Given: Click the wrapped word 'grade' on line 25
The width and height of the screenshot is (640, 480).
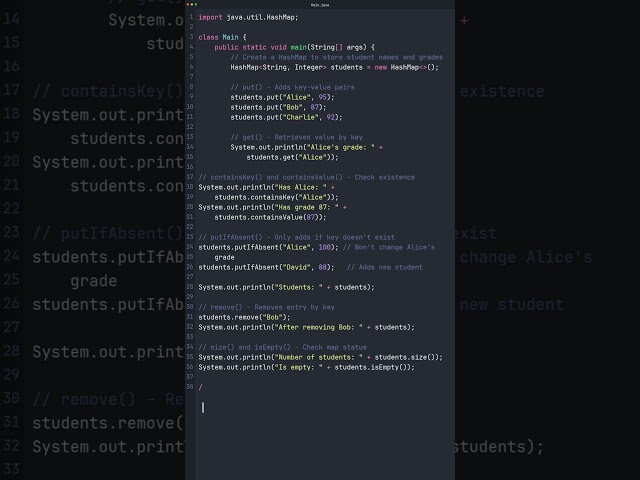Looking at the screenshot, I should pyautogui.click(x=224, y=258).
